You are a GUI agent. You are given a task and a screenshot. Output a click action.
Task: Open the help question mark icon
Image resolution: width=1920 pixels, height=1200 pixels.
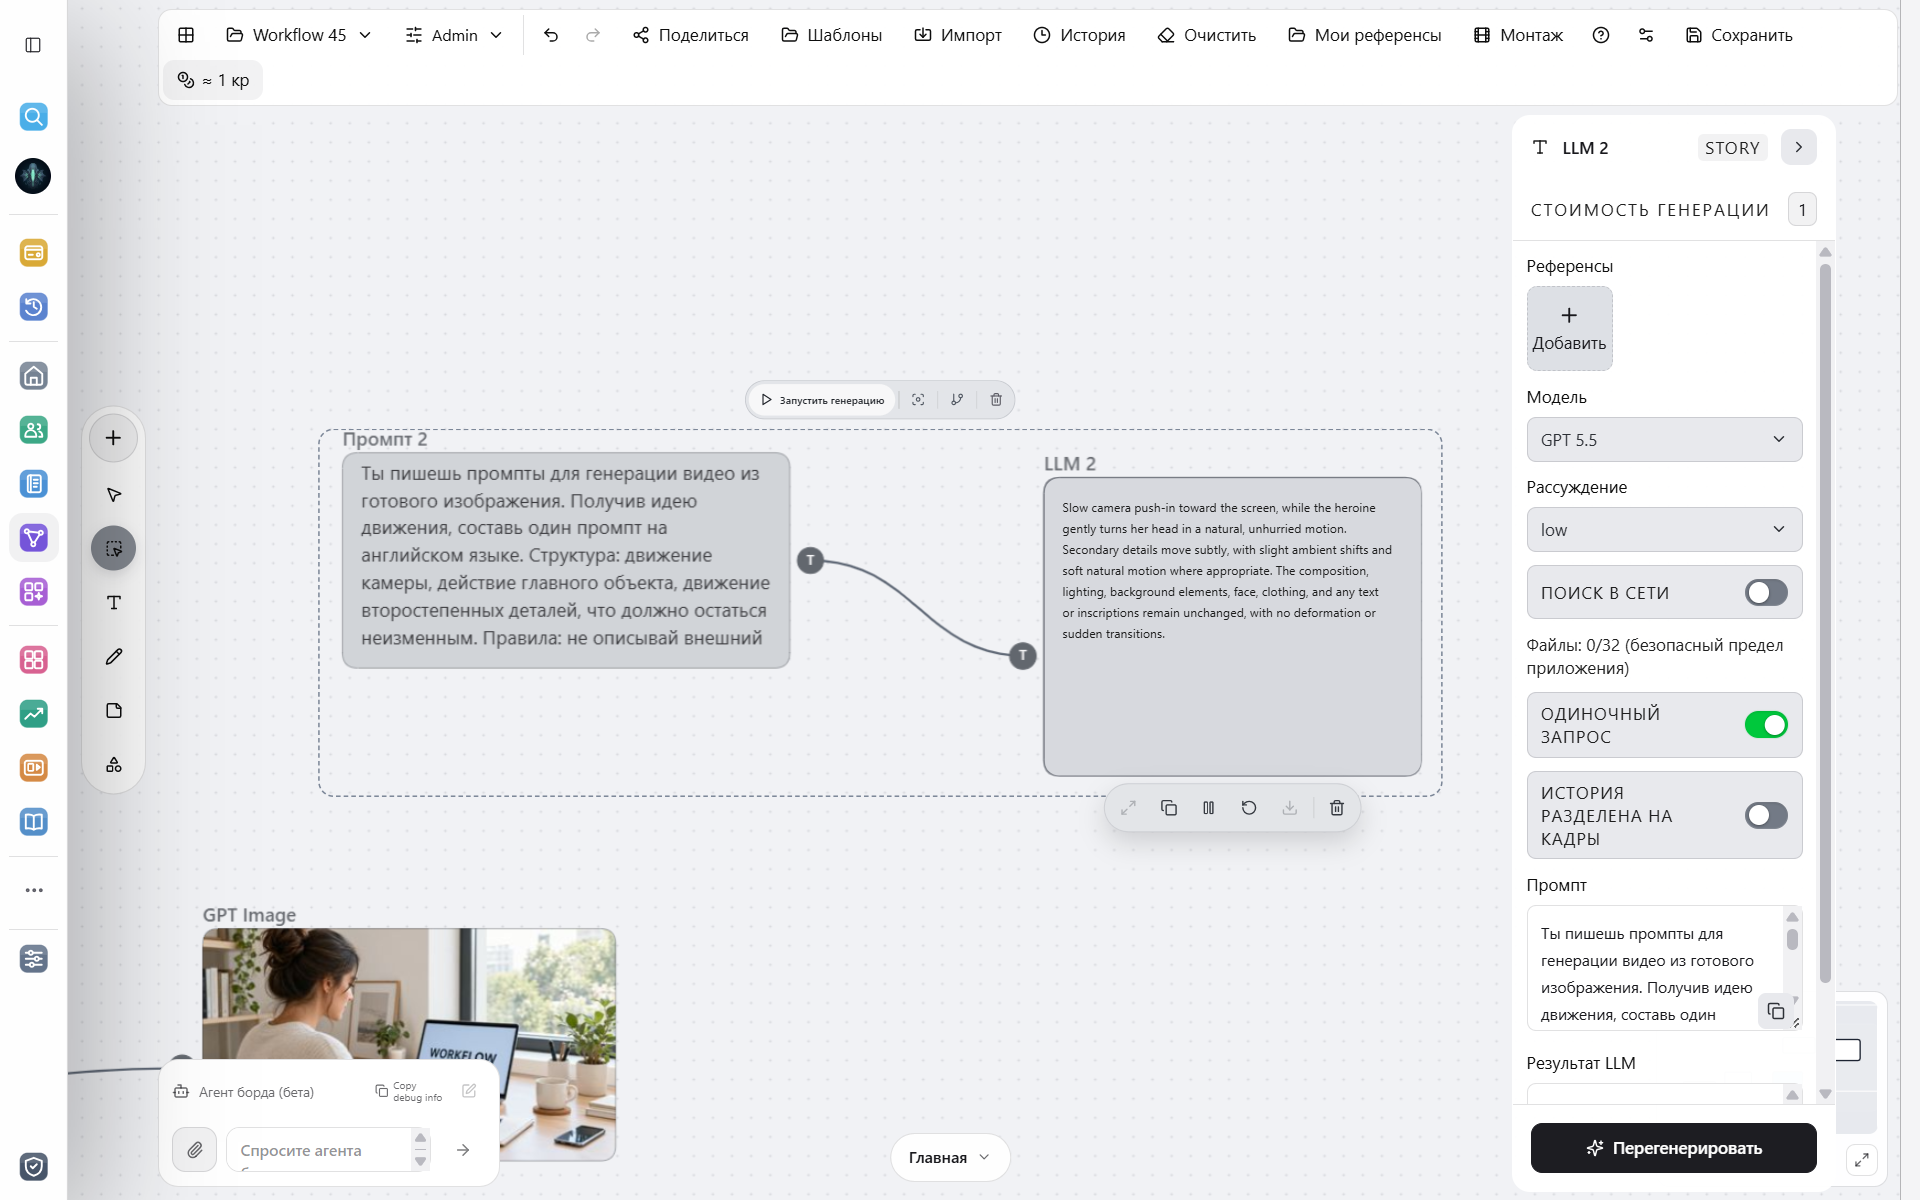click(1601, 35)
